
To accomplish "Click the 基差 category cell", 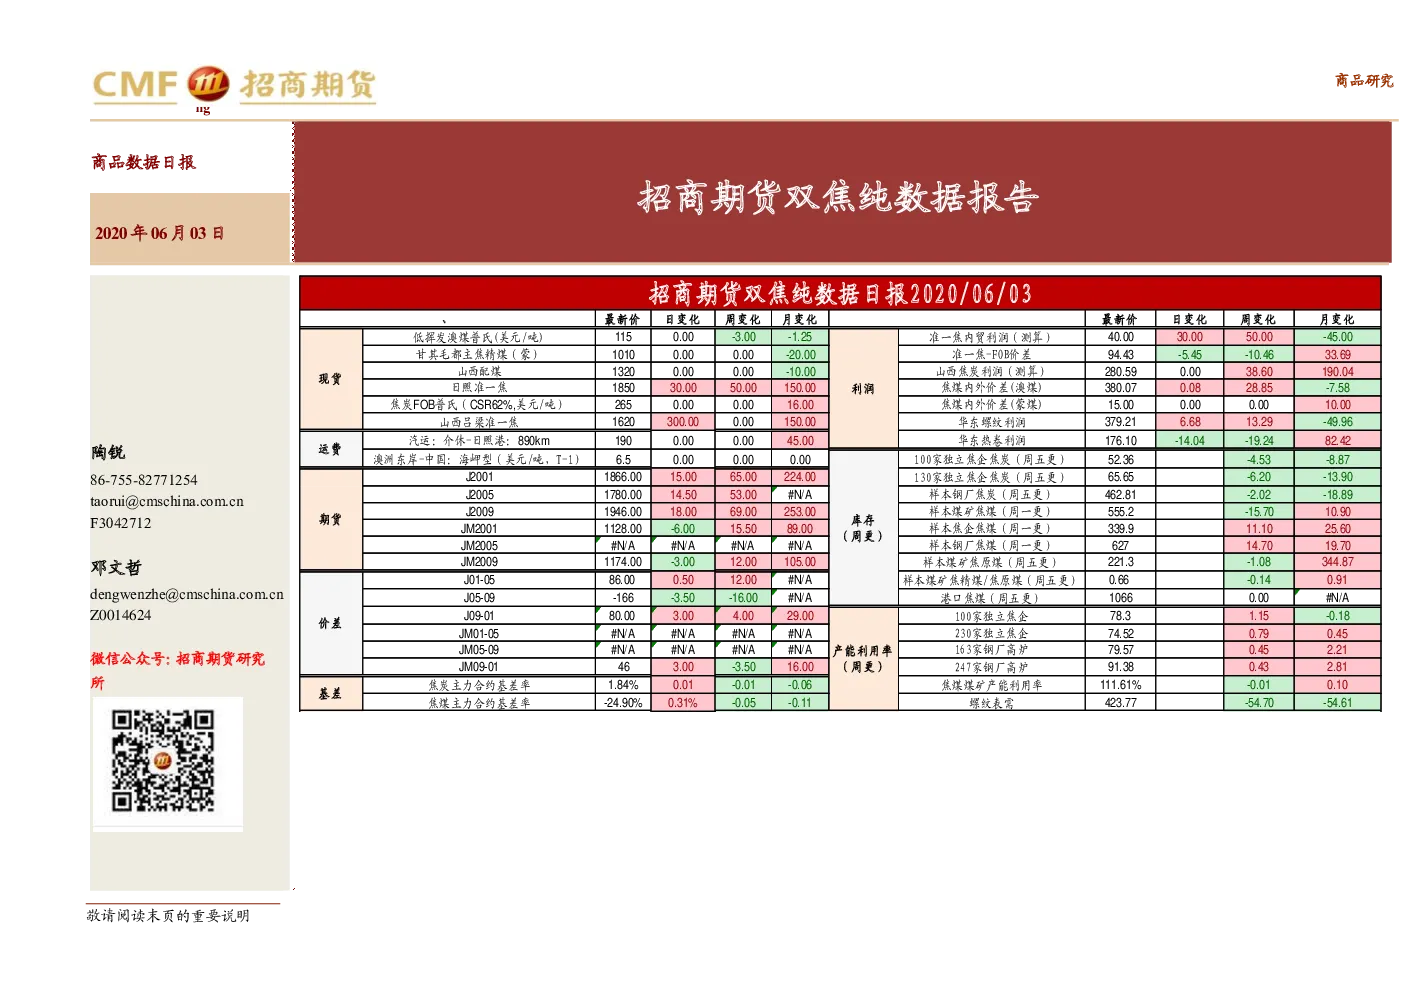I will point(331,694).
